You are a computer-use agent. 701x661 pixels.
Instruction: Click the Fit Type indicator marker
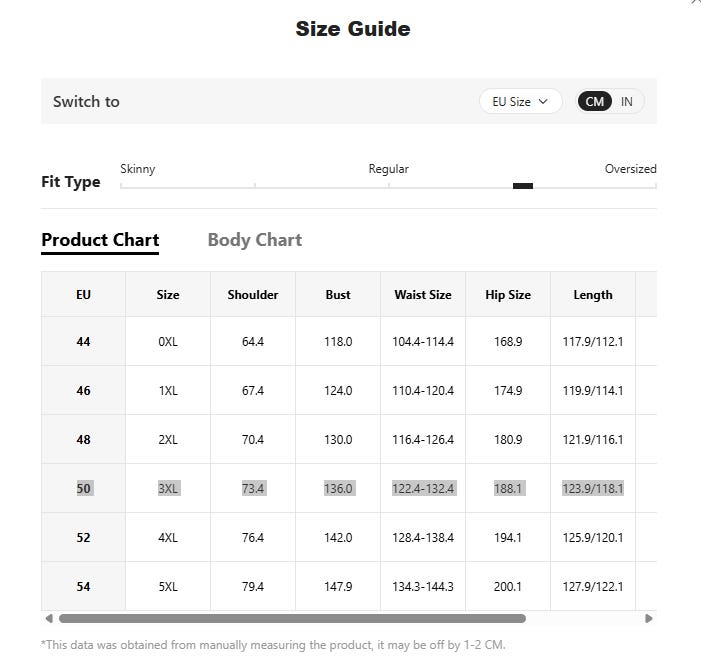[523, 186]
